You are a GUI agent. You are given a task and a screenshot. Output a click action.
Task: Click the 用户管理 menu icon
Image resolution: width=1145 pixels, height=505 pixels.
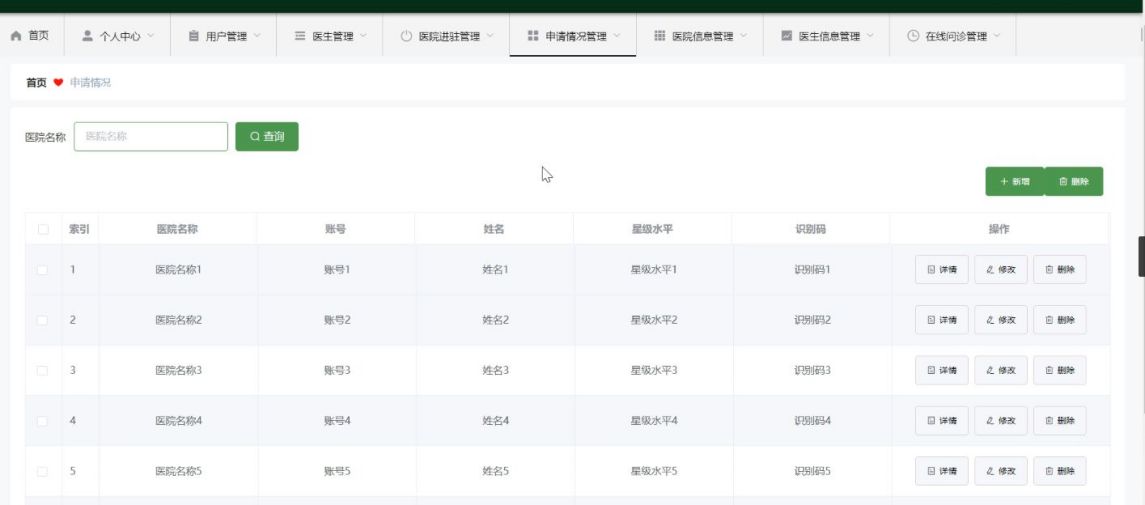click(194, 36)
